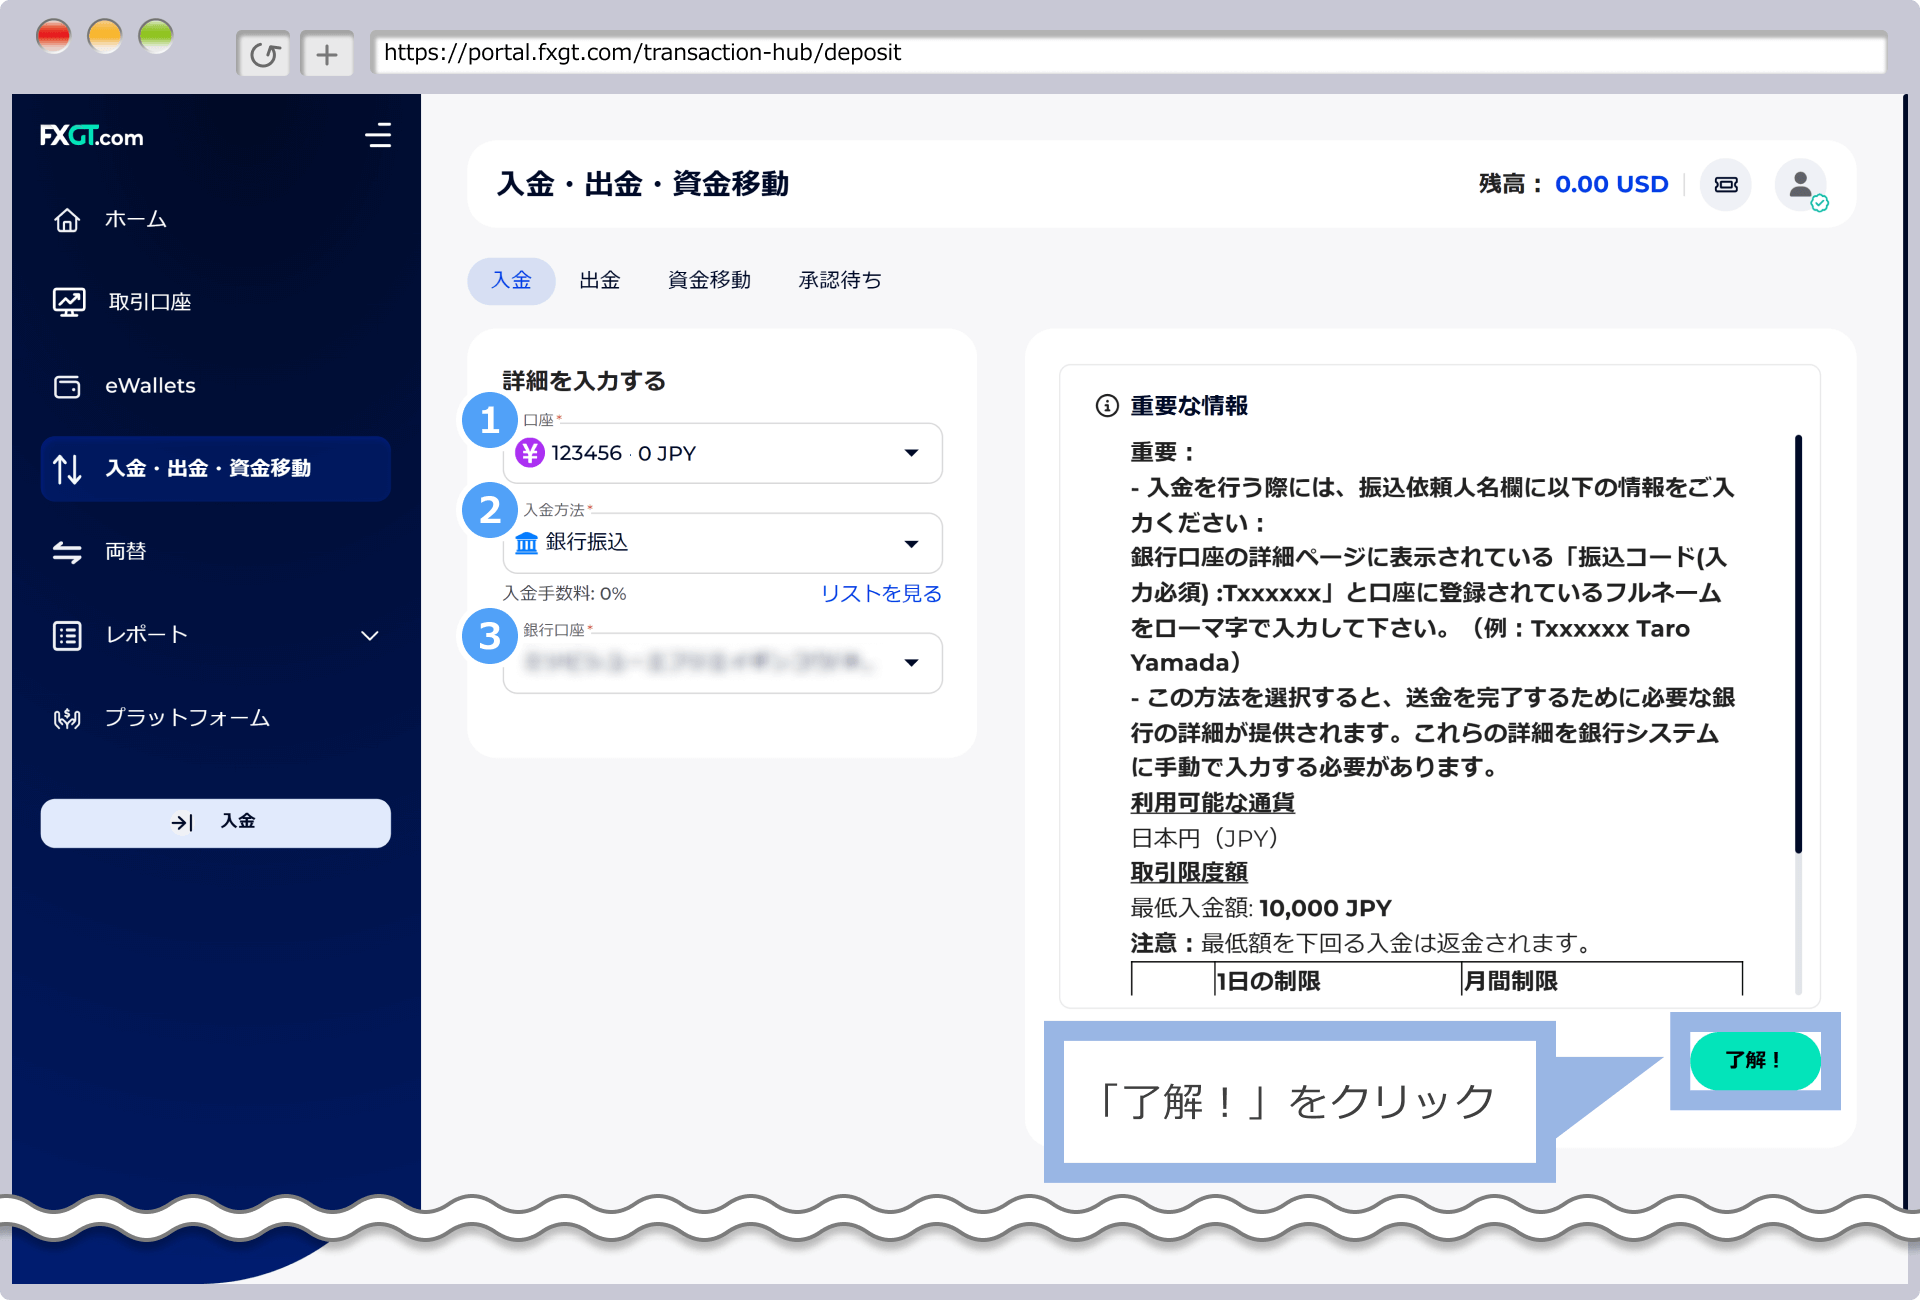Switch to the 出金 tab

(x=599, y=280)
